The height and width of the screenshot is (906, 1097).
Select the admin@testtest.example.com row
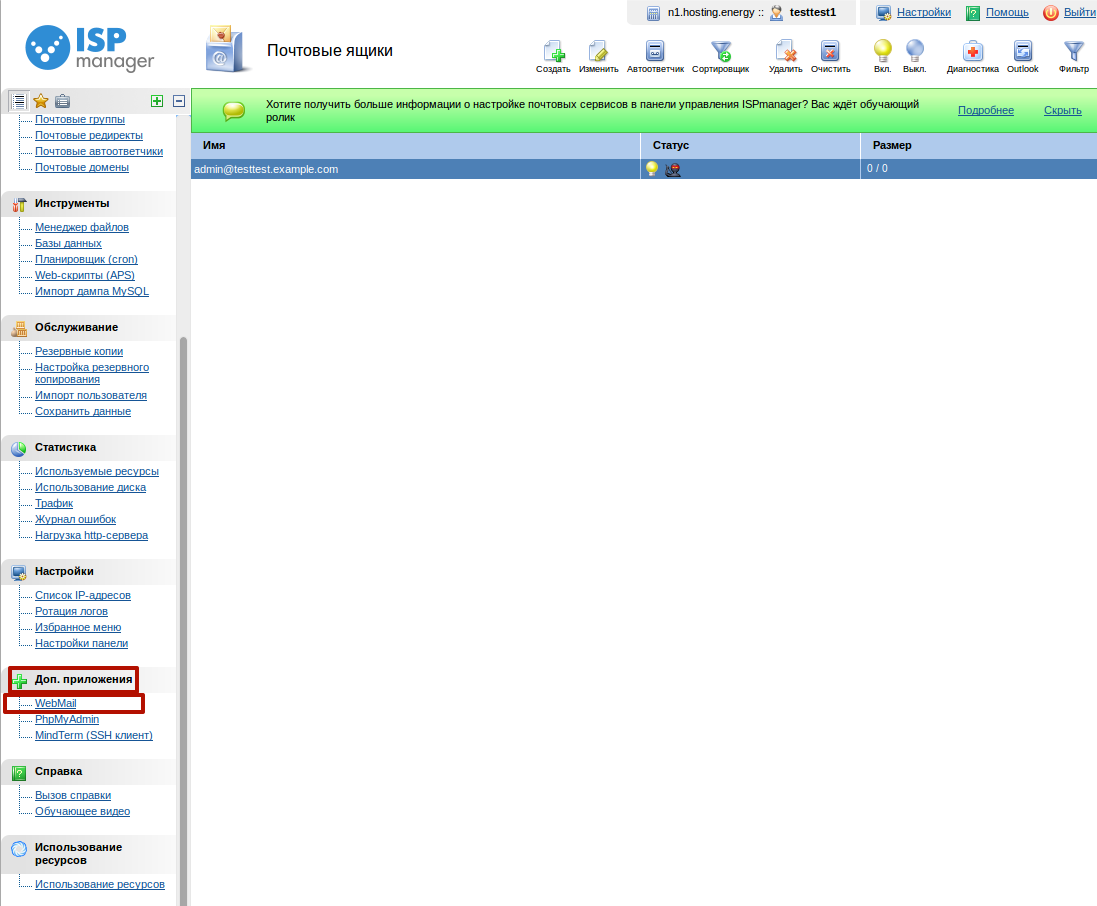(x=644, y=169)
